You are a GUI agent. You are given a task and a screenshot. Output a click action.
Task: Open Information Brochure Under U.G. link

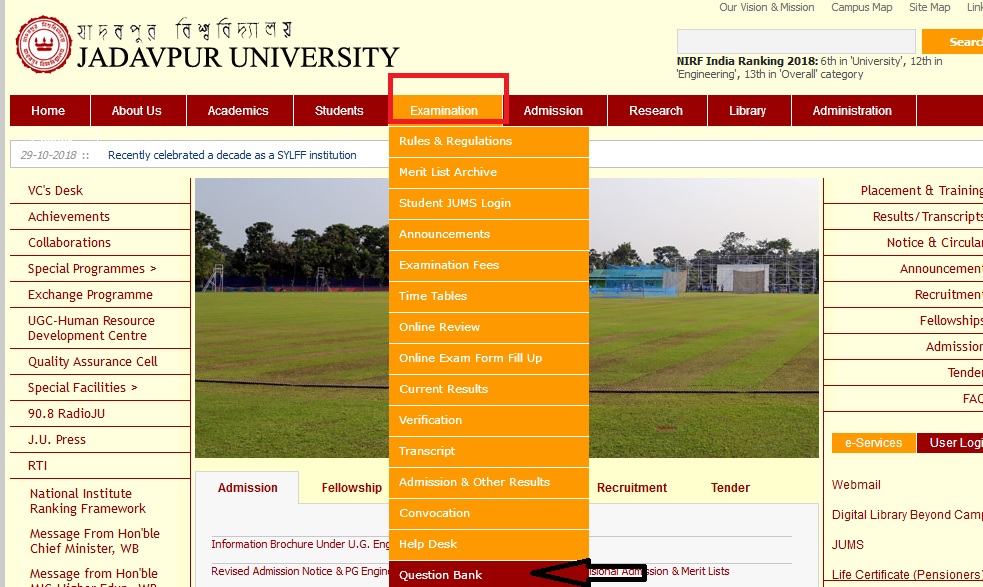pyautogui.click(x=300, y=544)
